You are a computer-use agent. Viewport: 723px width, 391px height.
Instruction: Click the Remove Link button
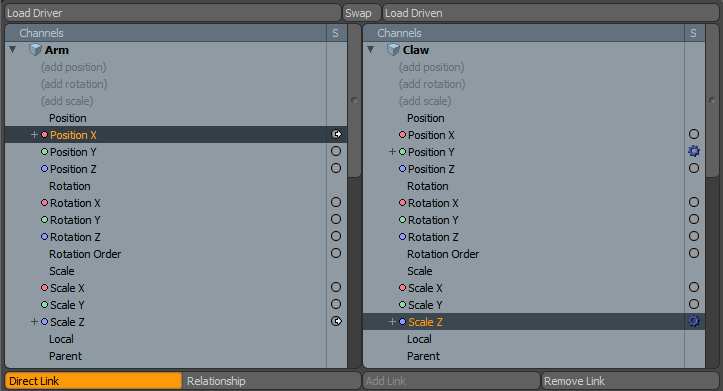pos(630,381)
